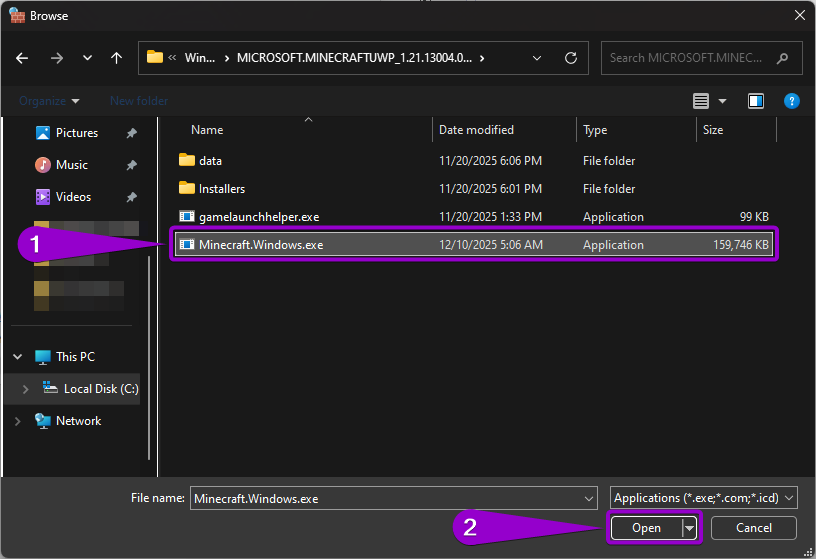The image size is (816, 559).
Task: Expand the Network tree node
Action: (x=18, y=421)
